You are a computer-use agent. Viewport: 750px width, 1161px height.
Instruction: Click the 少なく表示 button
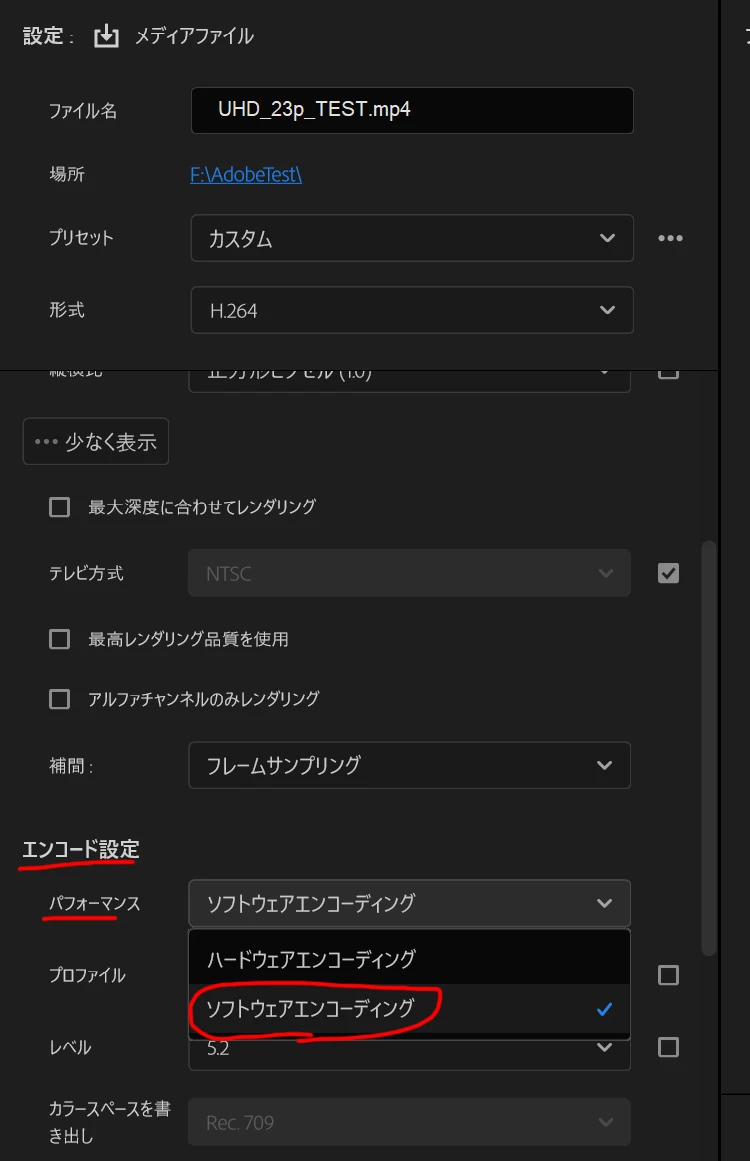(96, 441)
